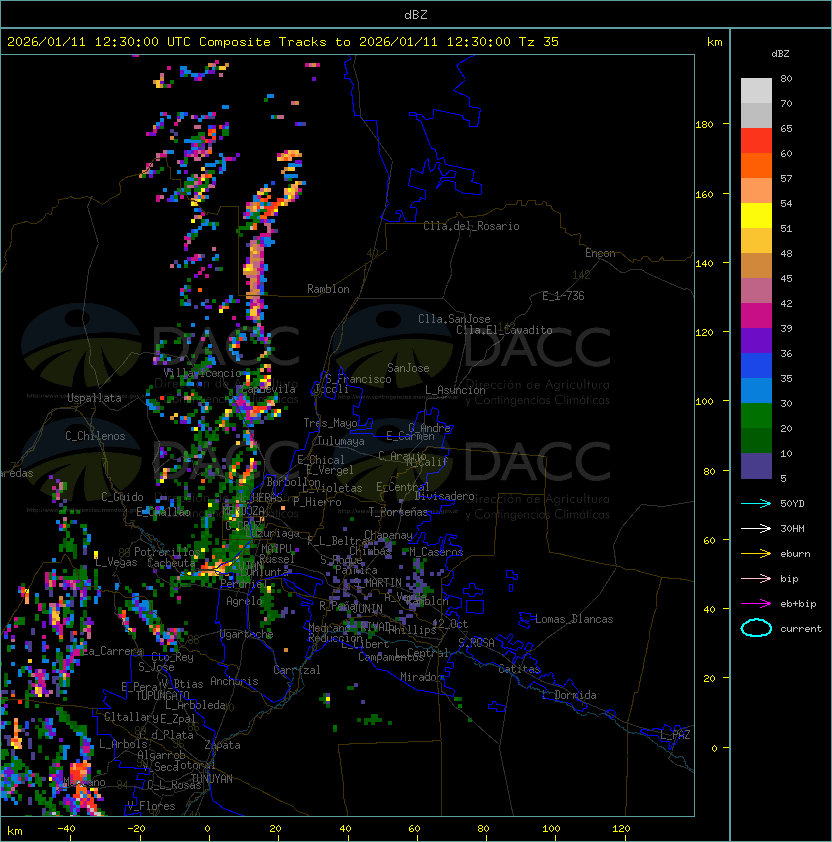Screen dimensions: 832x842
Task: Click the 'dBZ' title at top
Action: tap(416, 15)
